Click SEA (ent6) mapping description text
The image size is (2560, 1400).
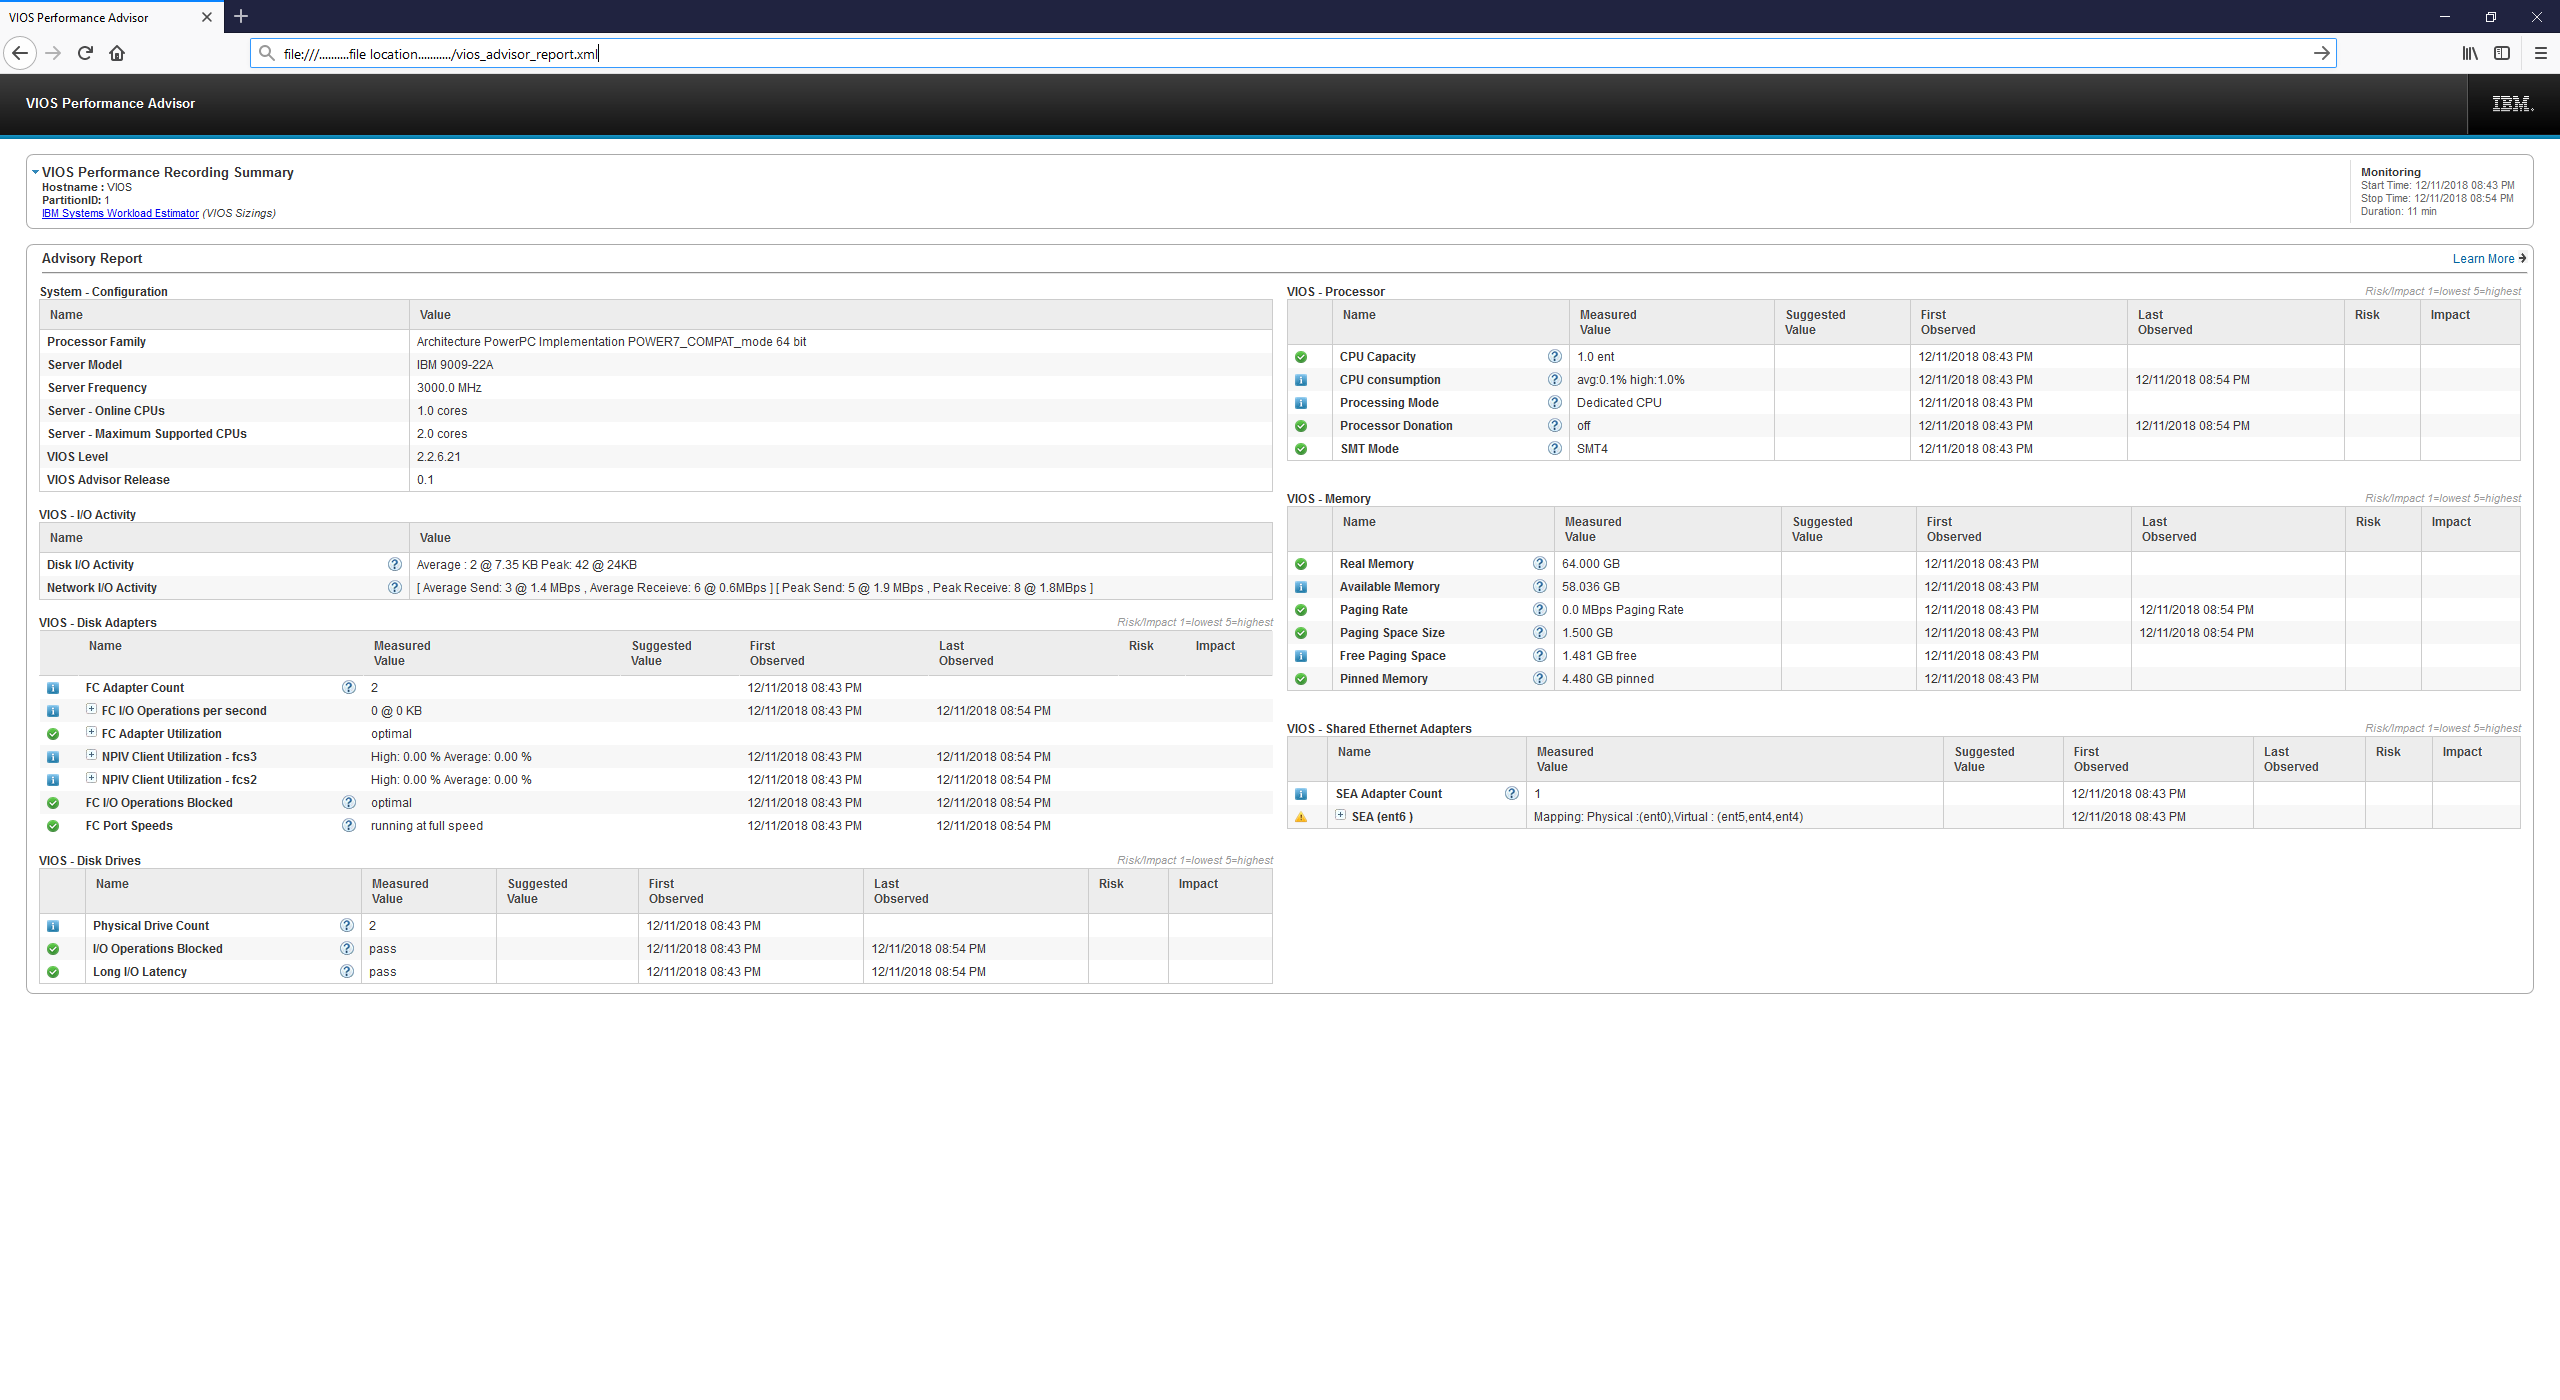(1668, 817)
